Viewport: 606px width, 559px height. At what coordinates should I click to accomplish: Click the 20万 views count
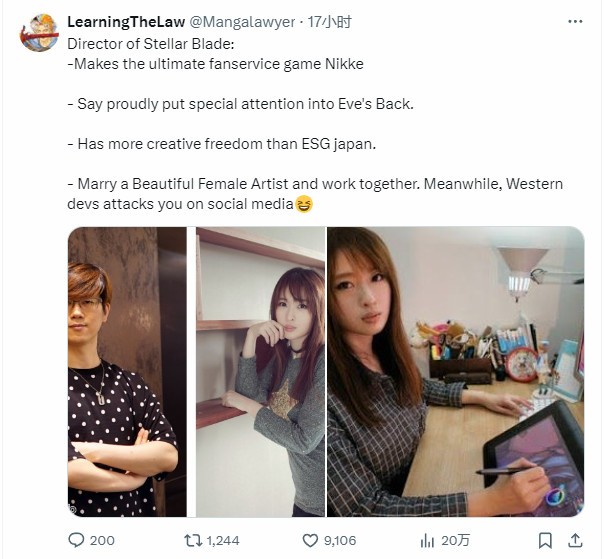pos(455,540)
